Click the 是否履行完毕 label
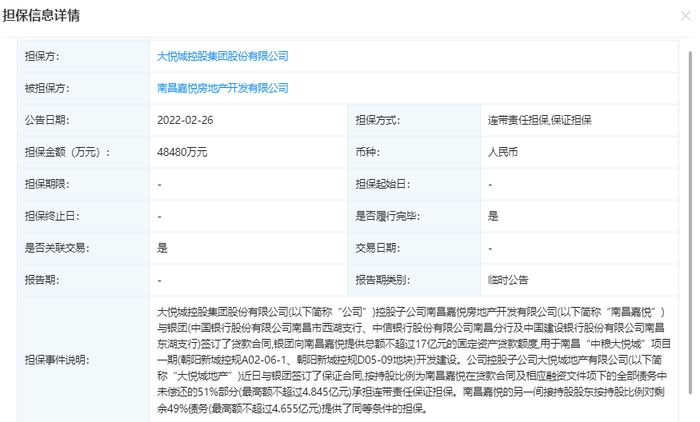 pos(388,216)
